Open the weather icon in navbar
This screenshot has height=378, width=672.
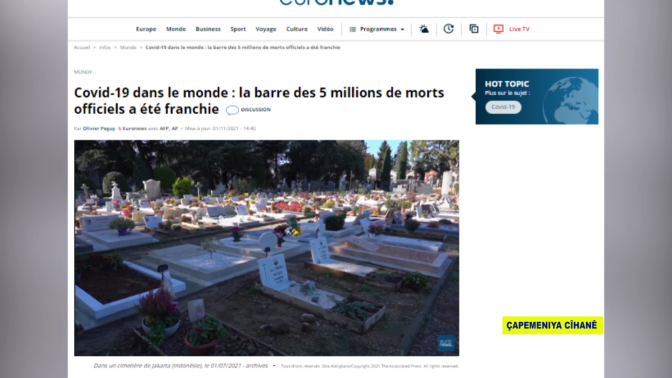tap(424, 29)
